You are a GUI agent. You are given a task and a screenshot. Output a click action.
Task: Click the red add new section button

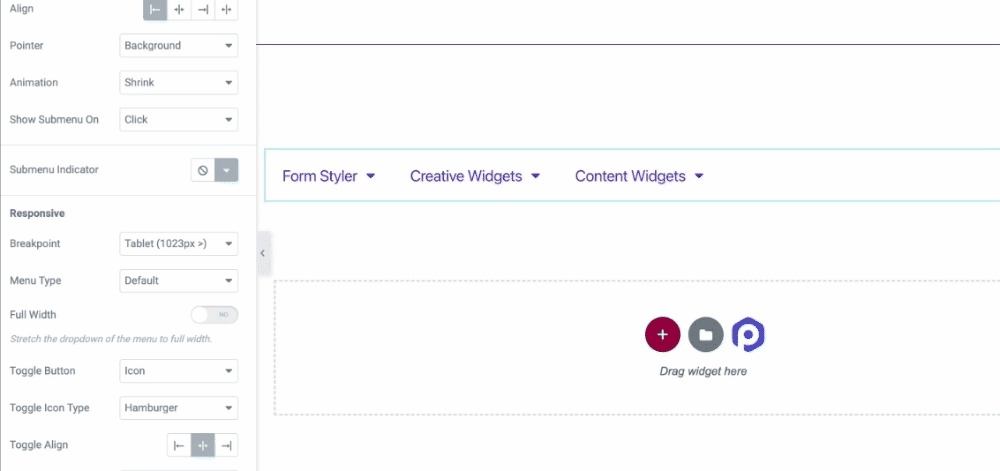click(662, 334)
